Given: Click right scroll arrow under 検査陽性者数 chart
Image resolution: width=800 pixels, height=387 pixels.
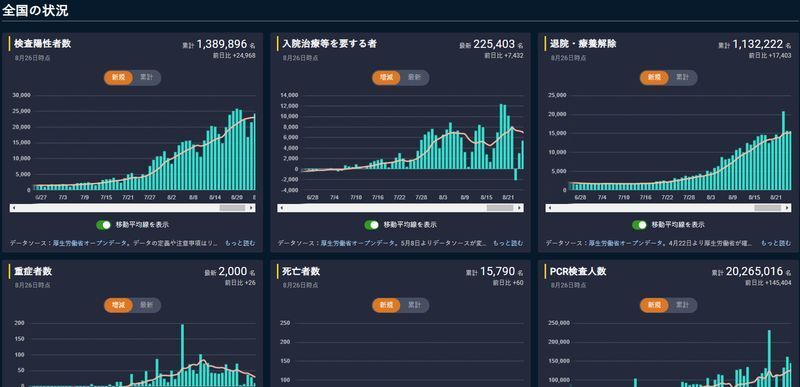Looking at the screenshot, I should click(252, 208).
